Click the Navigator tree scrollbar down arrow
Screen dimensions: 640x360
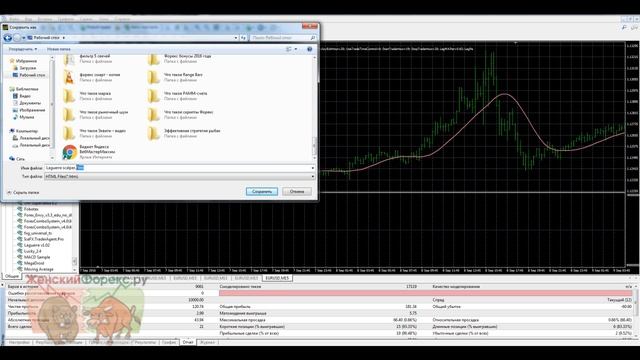coord(75,270)
